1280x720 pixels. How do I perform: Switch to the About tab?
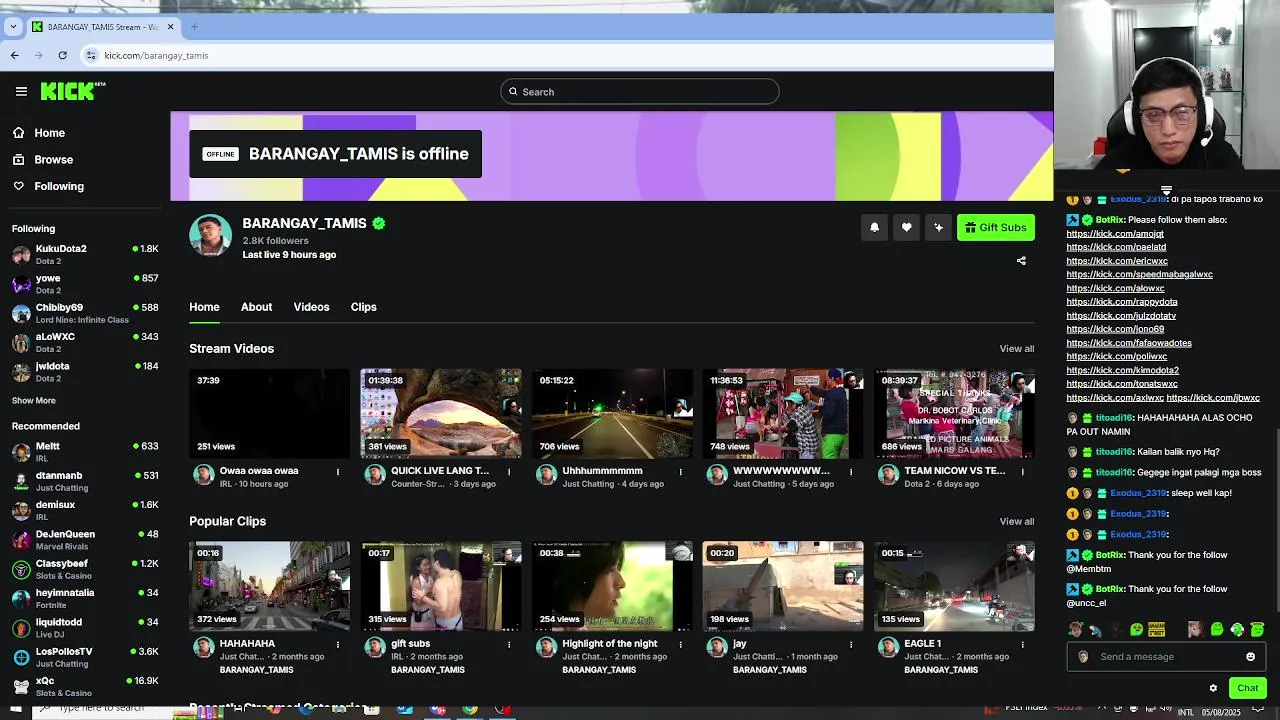(256, 307)
